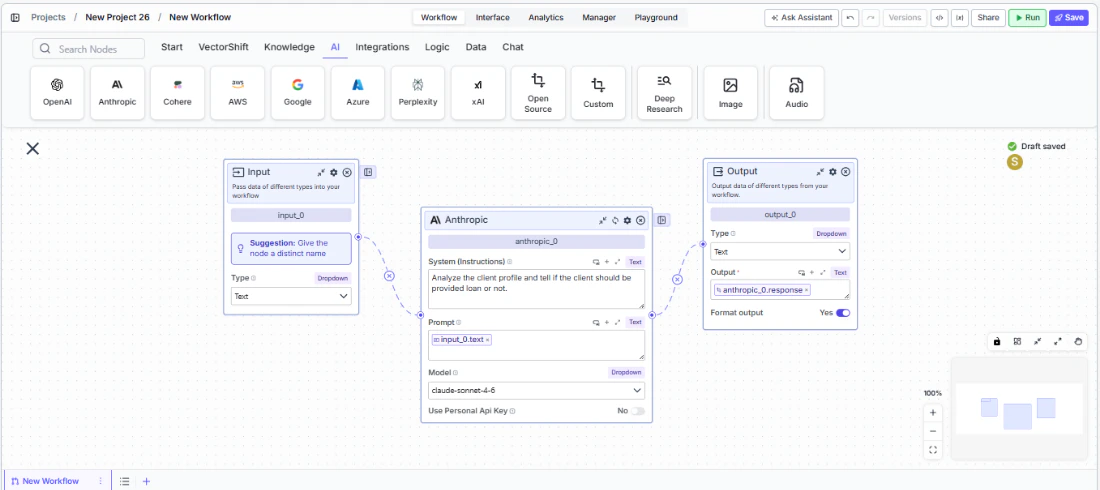This screenshot has width=1100, height=490.
Task: Toggle Use Personal Api Key switch
Action: point(638,411)
